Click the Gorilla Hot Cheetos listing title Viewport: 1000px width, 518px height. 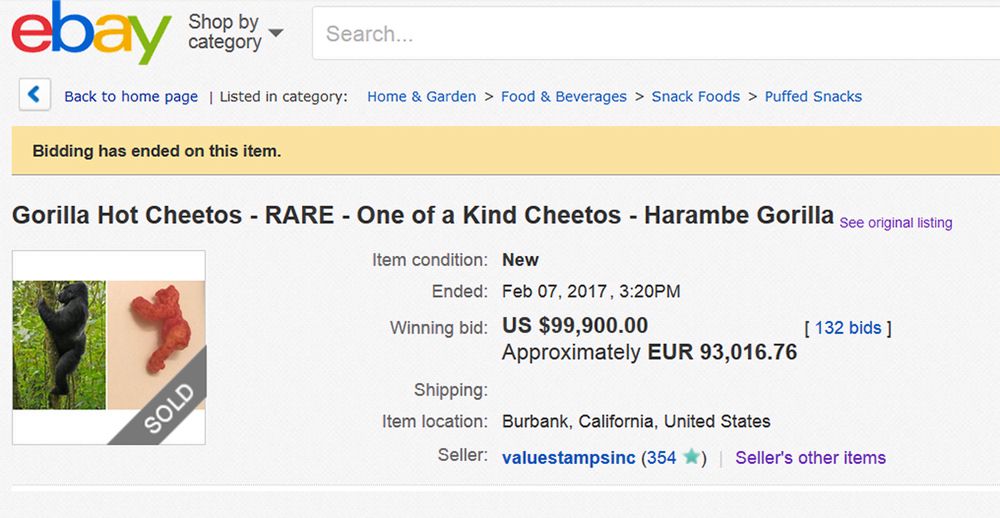[x=423, y=215]
